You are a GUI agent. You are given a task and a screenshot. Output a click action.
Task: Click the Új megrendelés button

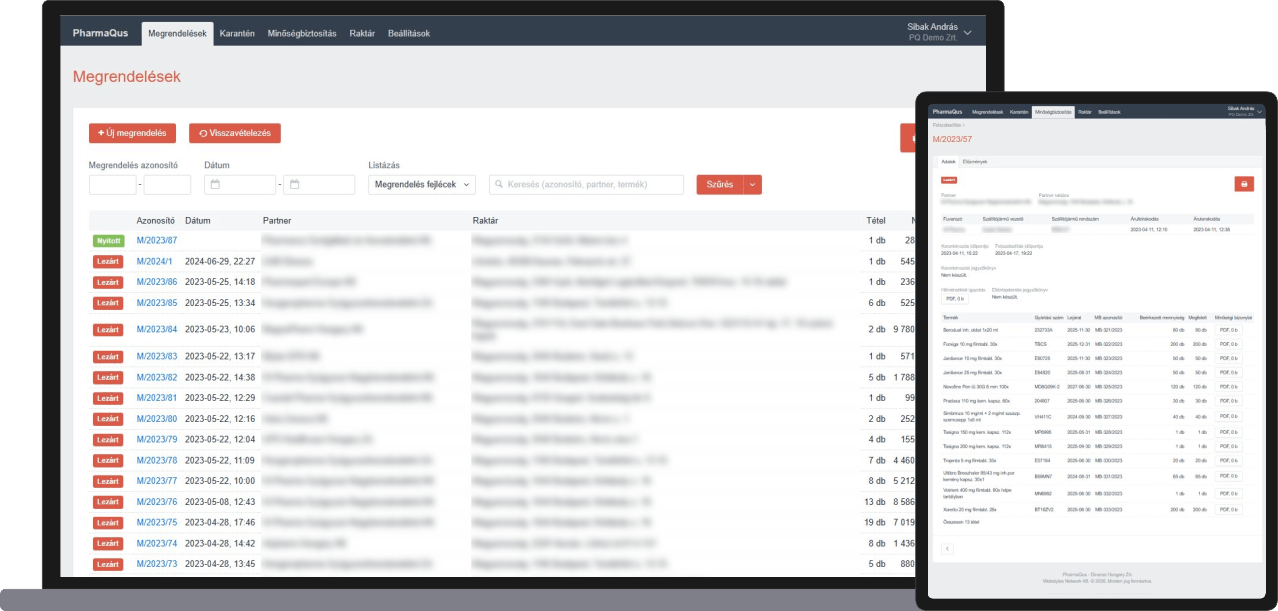[133, 133]
